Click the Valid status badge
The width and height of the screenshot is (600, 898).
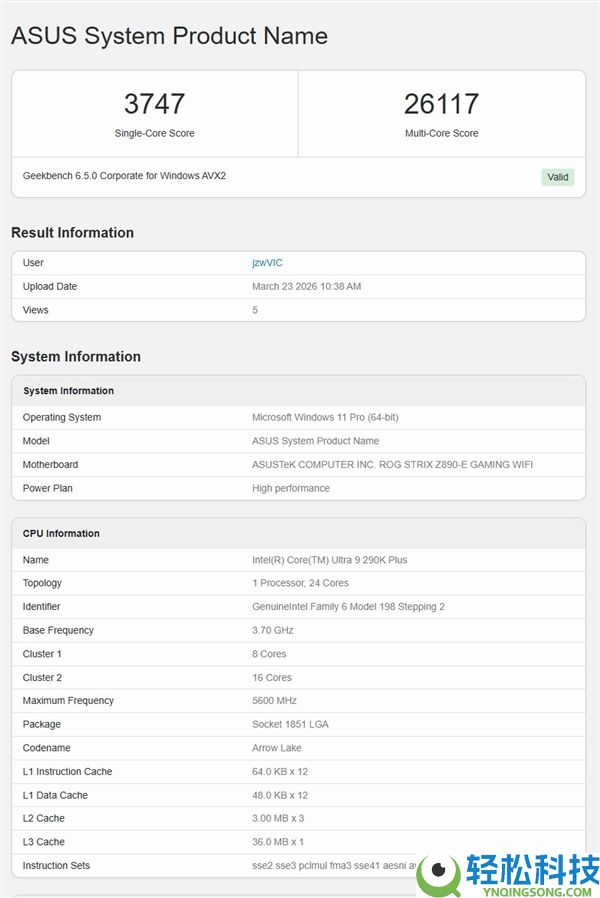pos(558,177)
